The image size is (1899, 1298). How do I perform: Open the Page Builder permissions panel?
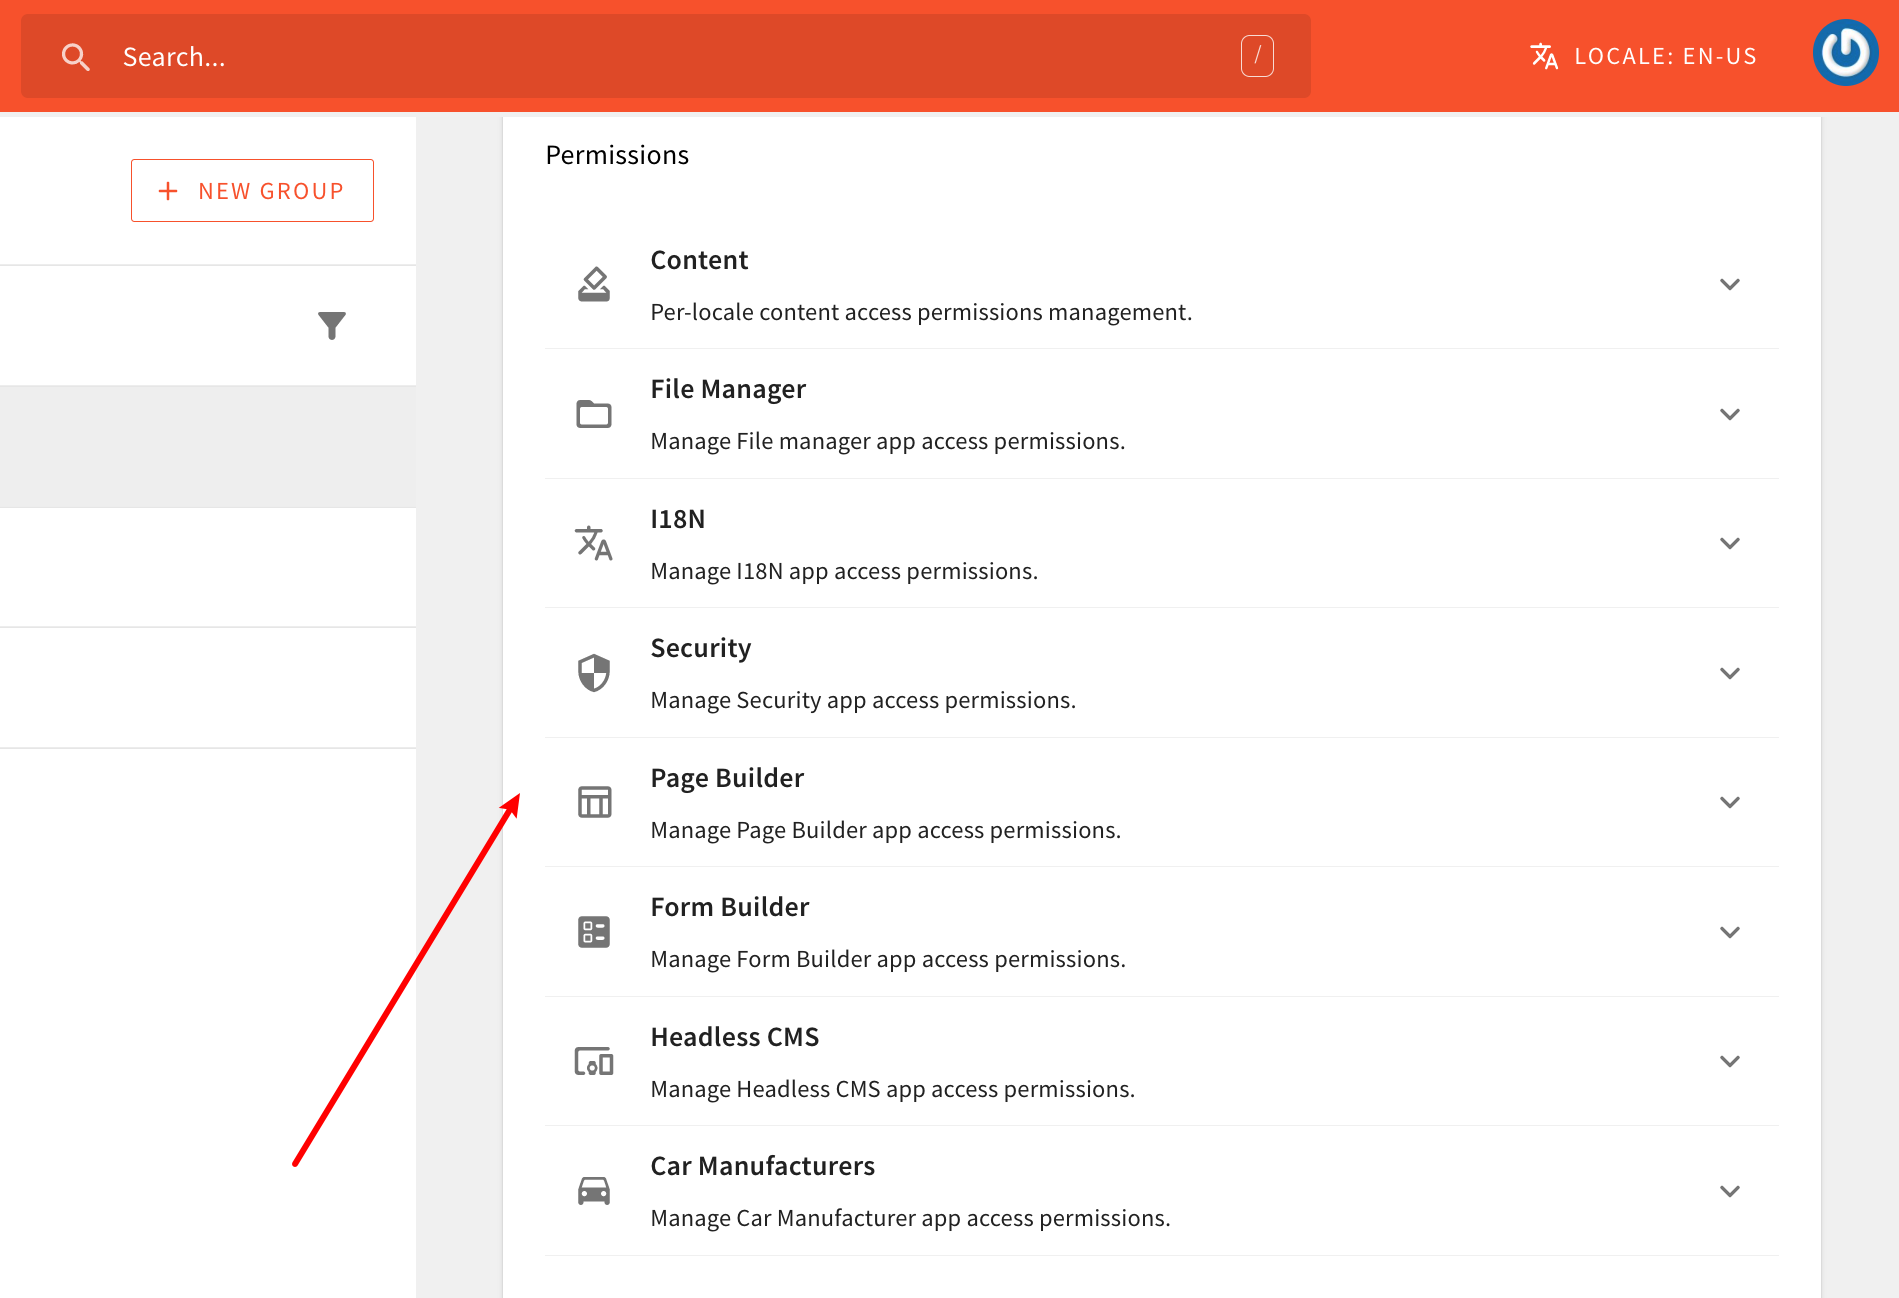[x=1729, y=802]
